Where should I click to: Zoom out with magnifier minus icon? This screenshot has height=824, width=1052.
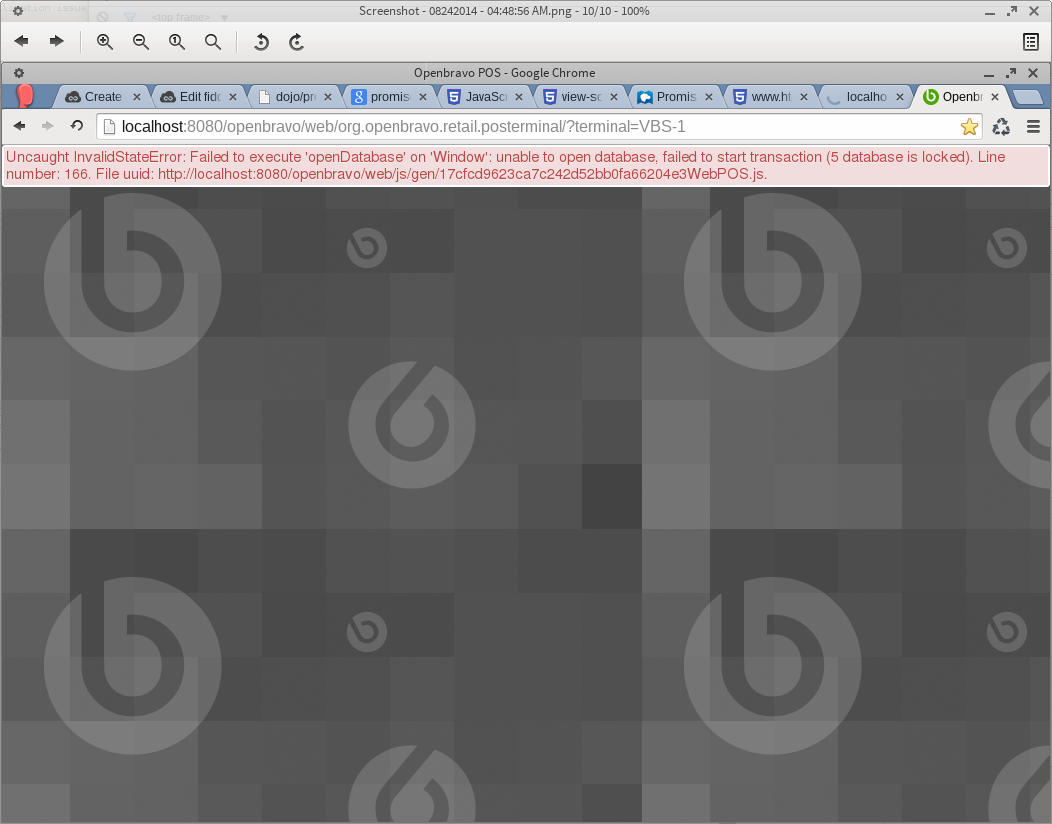point(141,42)
